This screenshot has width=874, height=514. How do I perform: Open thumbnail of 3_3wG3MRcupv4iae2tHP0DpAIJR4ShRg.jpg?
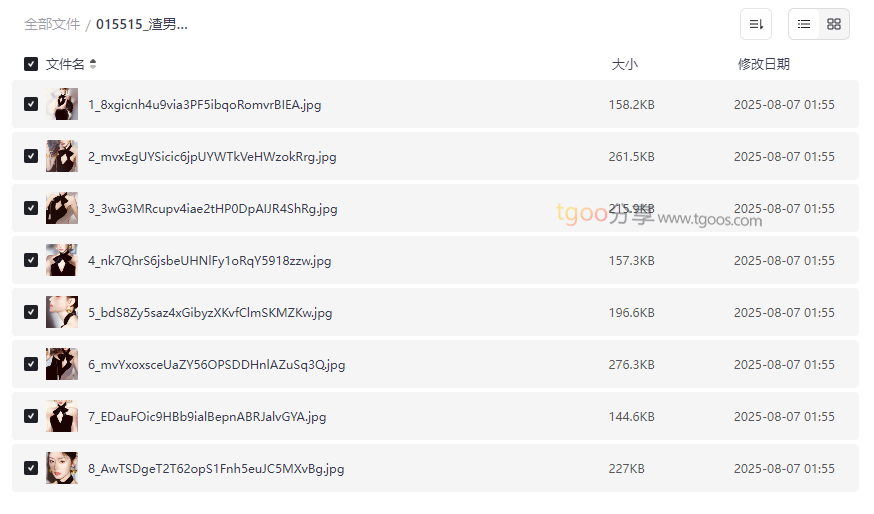click(62, 208)
